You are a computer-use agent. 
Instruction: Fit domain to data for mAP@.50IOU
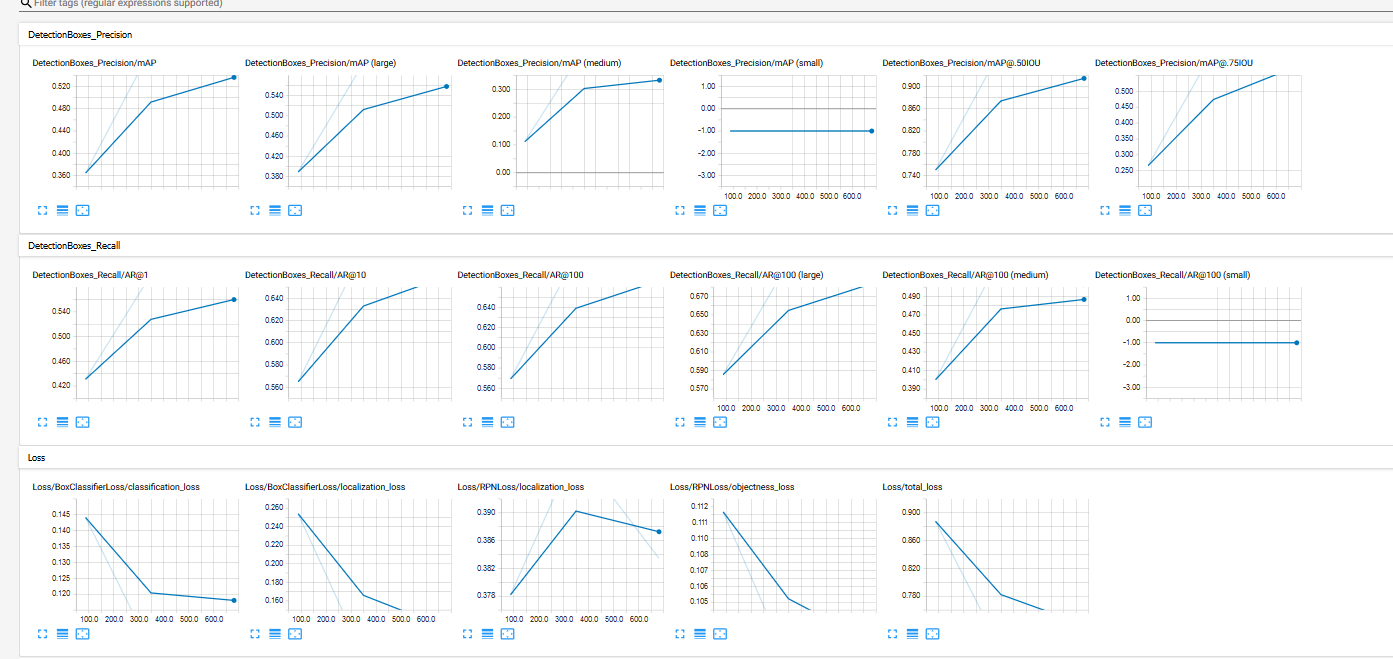coord(932,210)
